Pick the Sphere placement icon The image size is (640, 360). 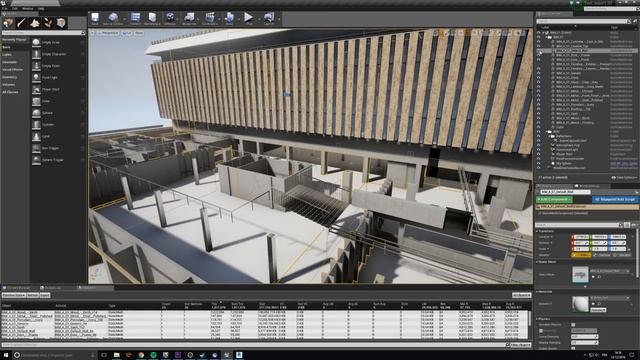36,113
